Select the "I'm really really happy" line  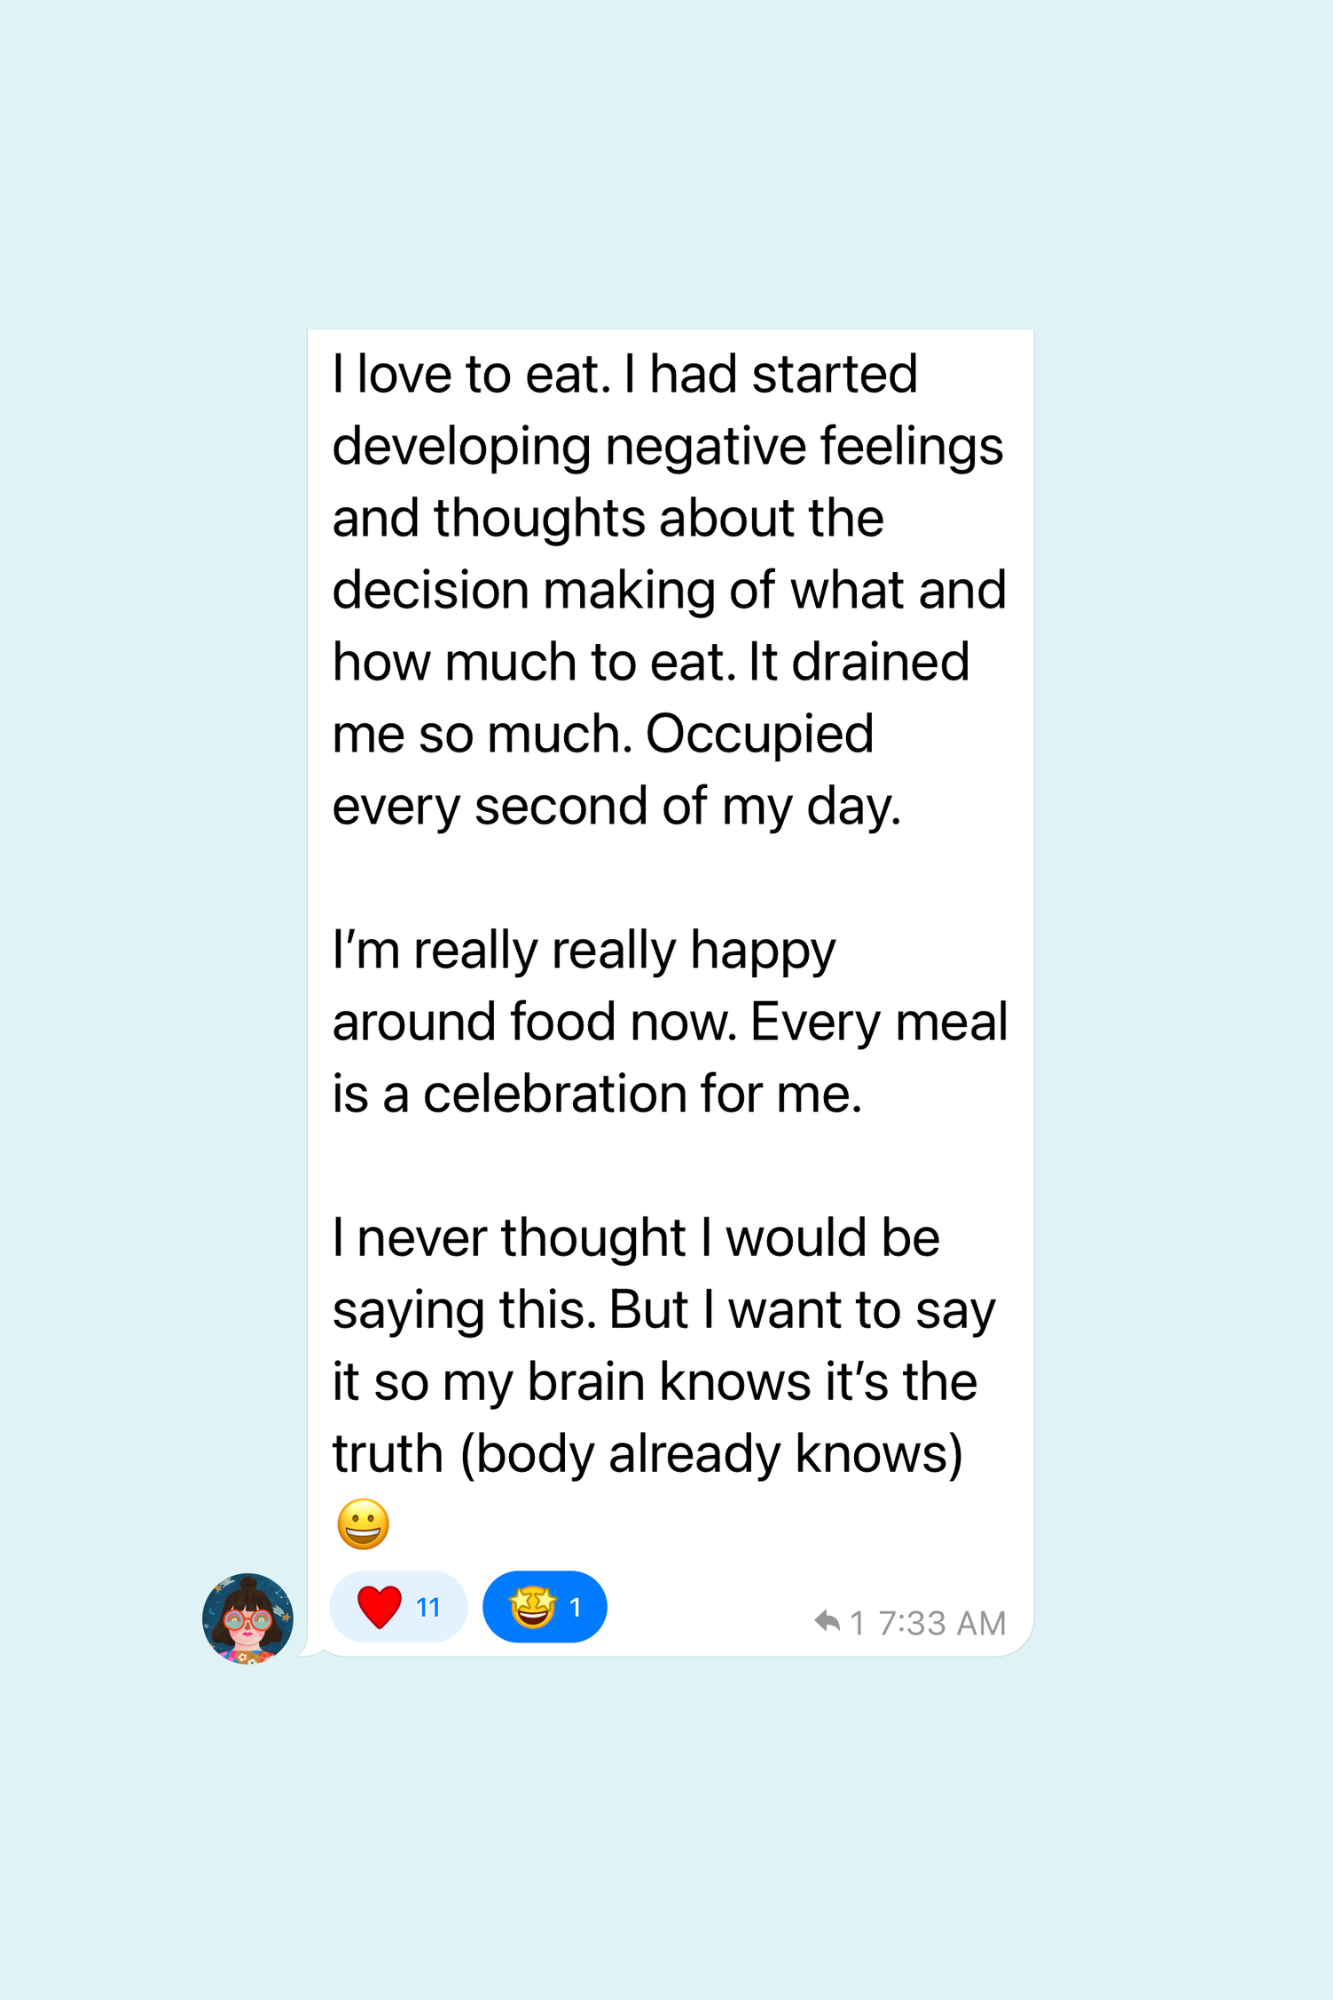[x=584, y=950]
